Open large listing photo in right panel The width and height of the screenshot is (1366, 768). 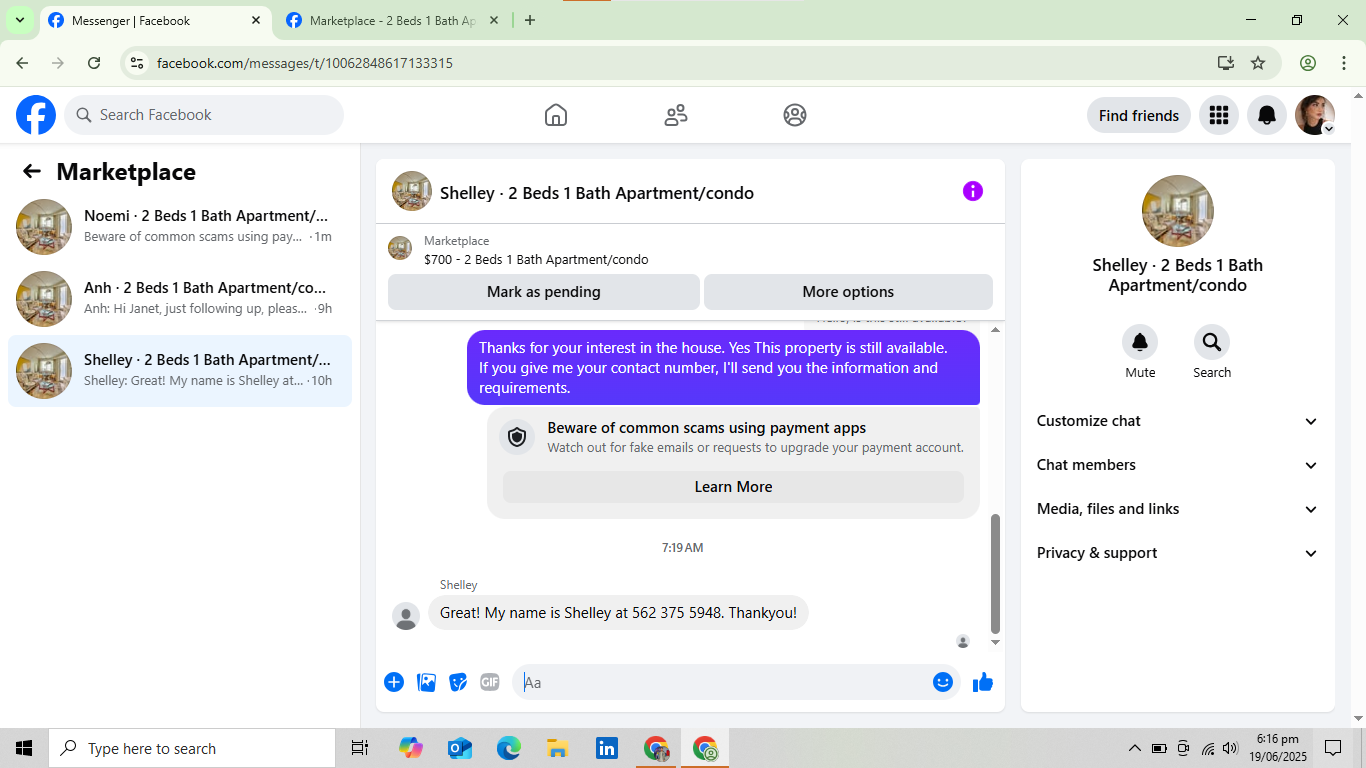[x=1178, y=211]
